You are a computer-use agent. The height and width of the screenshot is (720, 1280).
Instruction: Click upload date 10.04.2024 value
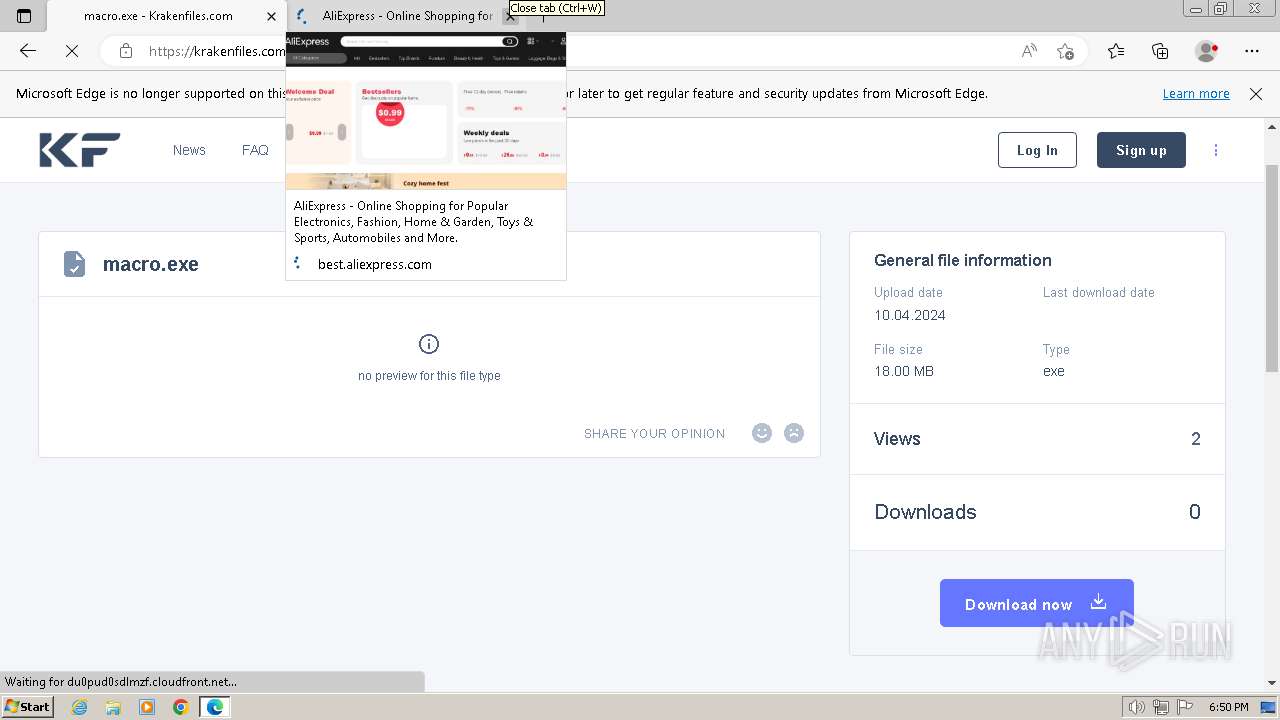(910, 315)
